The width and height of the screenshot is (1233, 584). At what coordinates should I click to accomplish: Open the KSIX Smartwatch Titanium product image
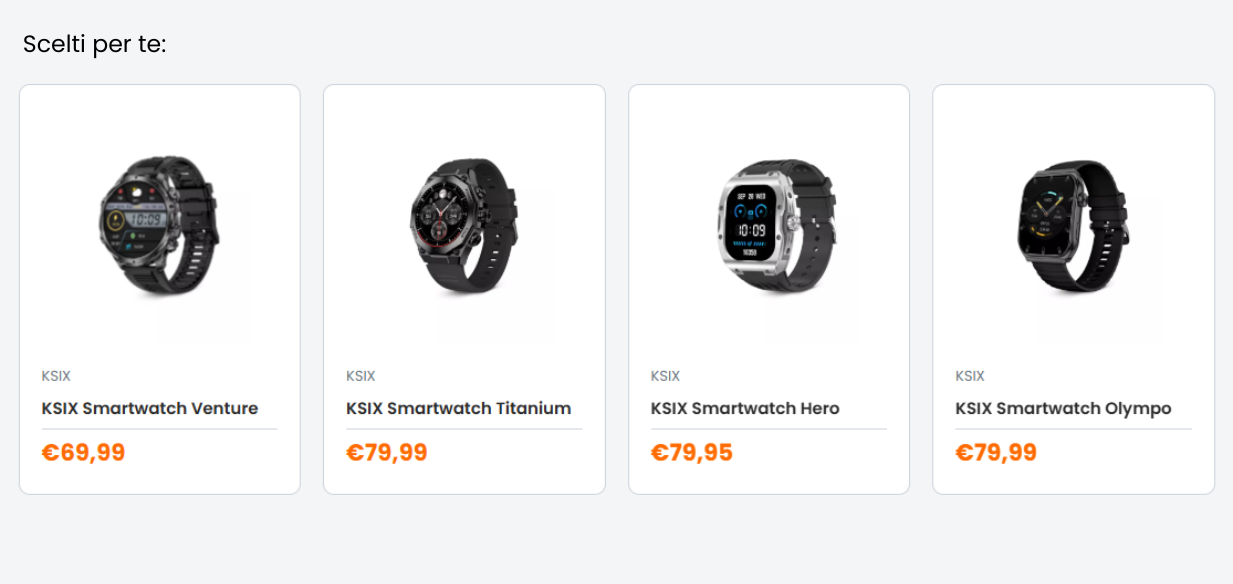[464, 225]
